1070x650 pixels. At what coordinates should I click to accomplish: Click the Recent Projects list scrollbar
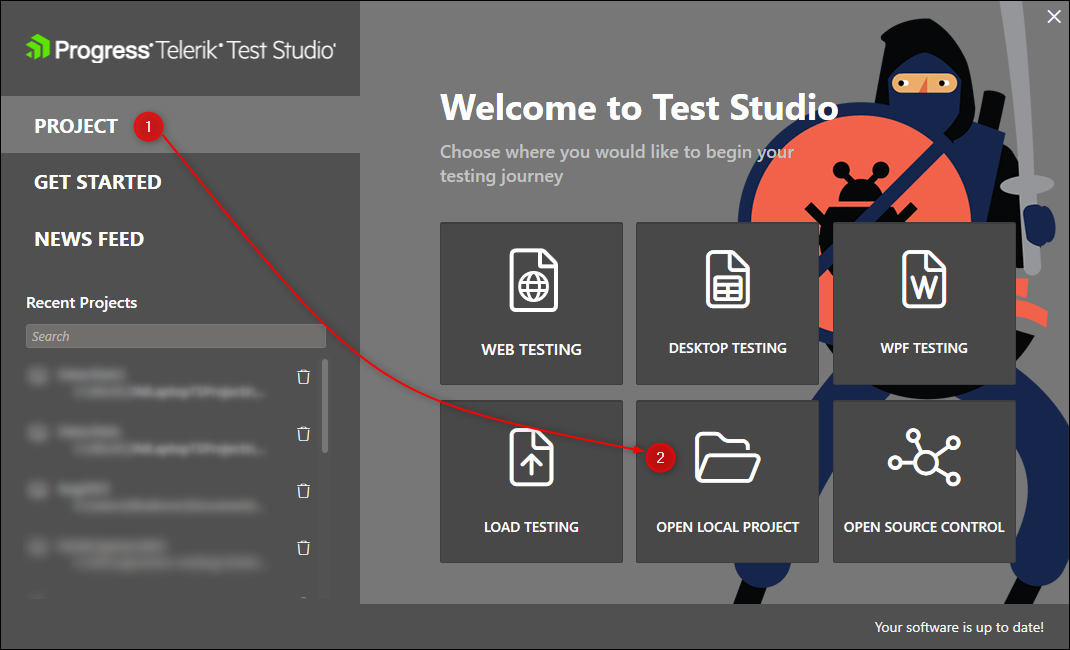324,405
